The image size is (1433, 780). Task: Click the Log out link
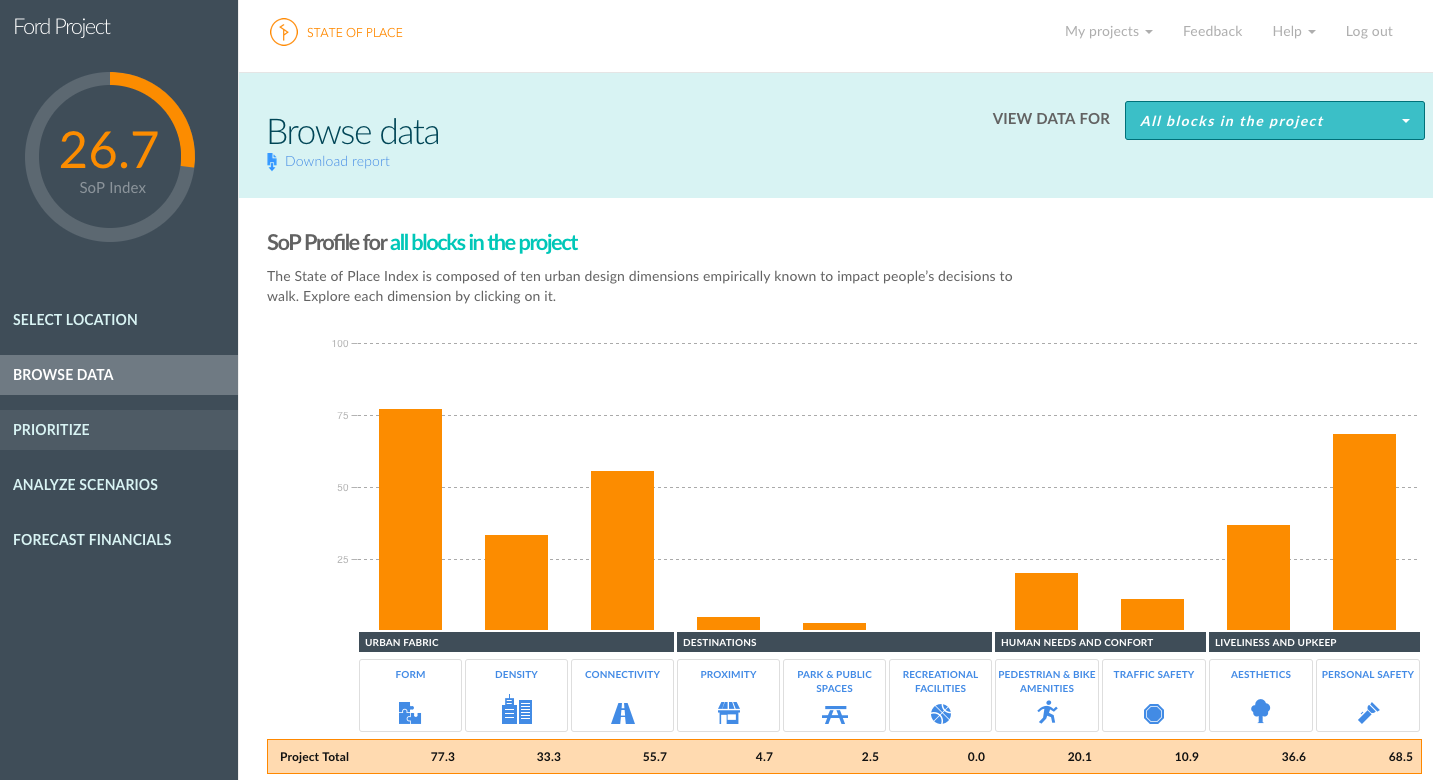pos(1369,32)
